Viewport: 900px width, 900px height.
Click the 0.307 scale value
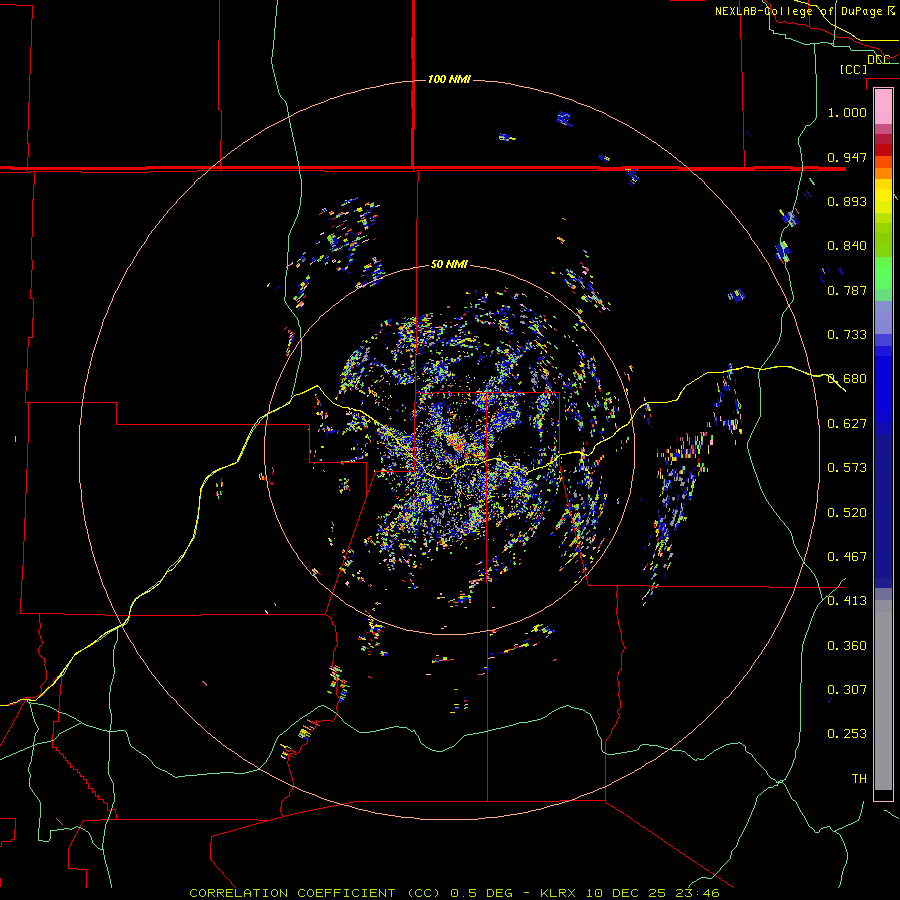pos(847,690)
